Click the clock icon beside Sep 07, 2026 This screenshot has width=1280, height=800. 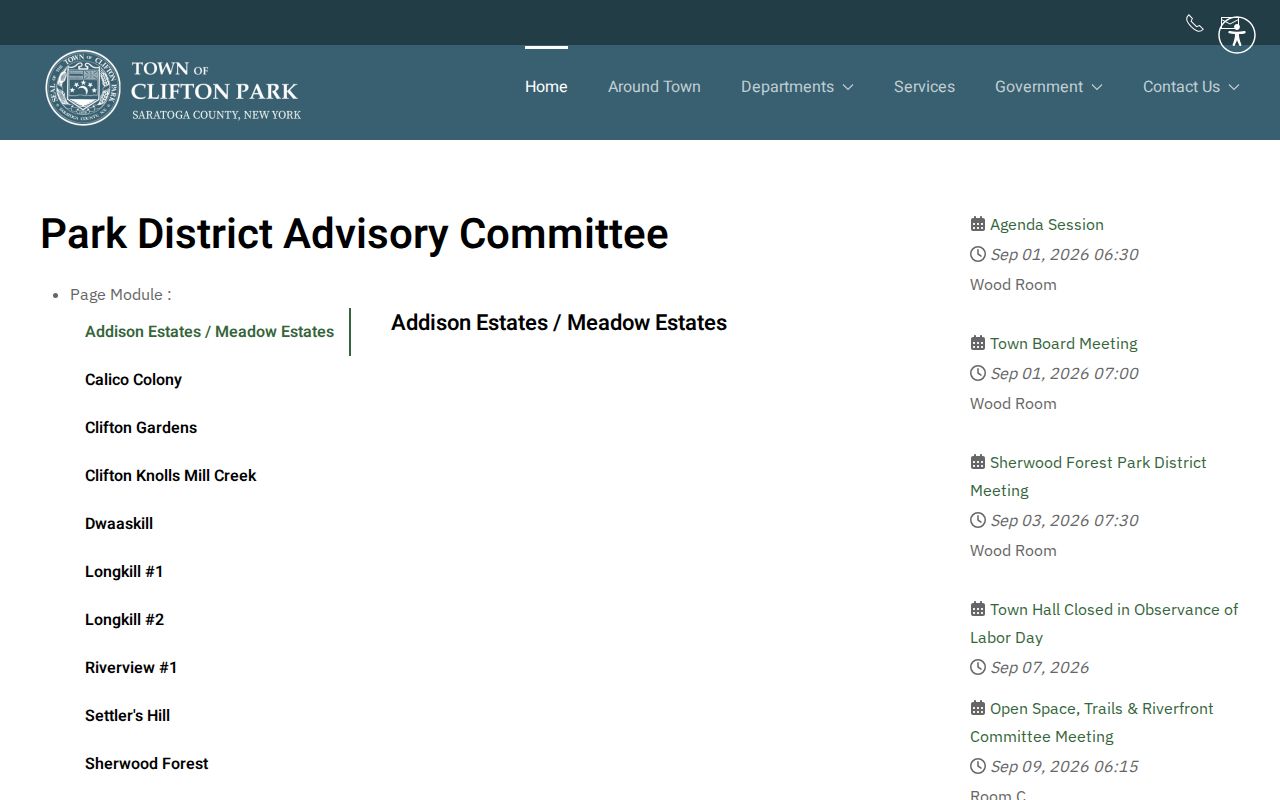click(x=978, y=667)
